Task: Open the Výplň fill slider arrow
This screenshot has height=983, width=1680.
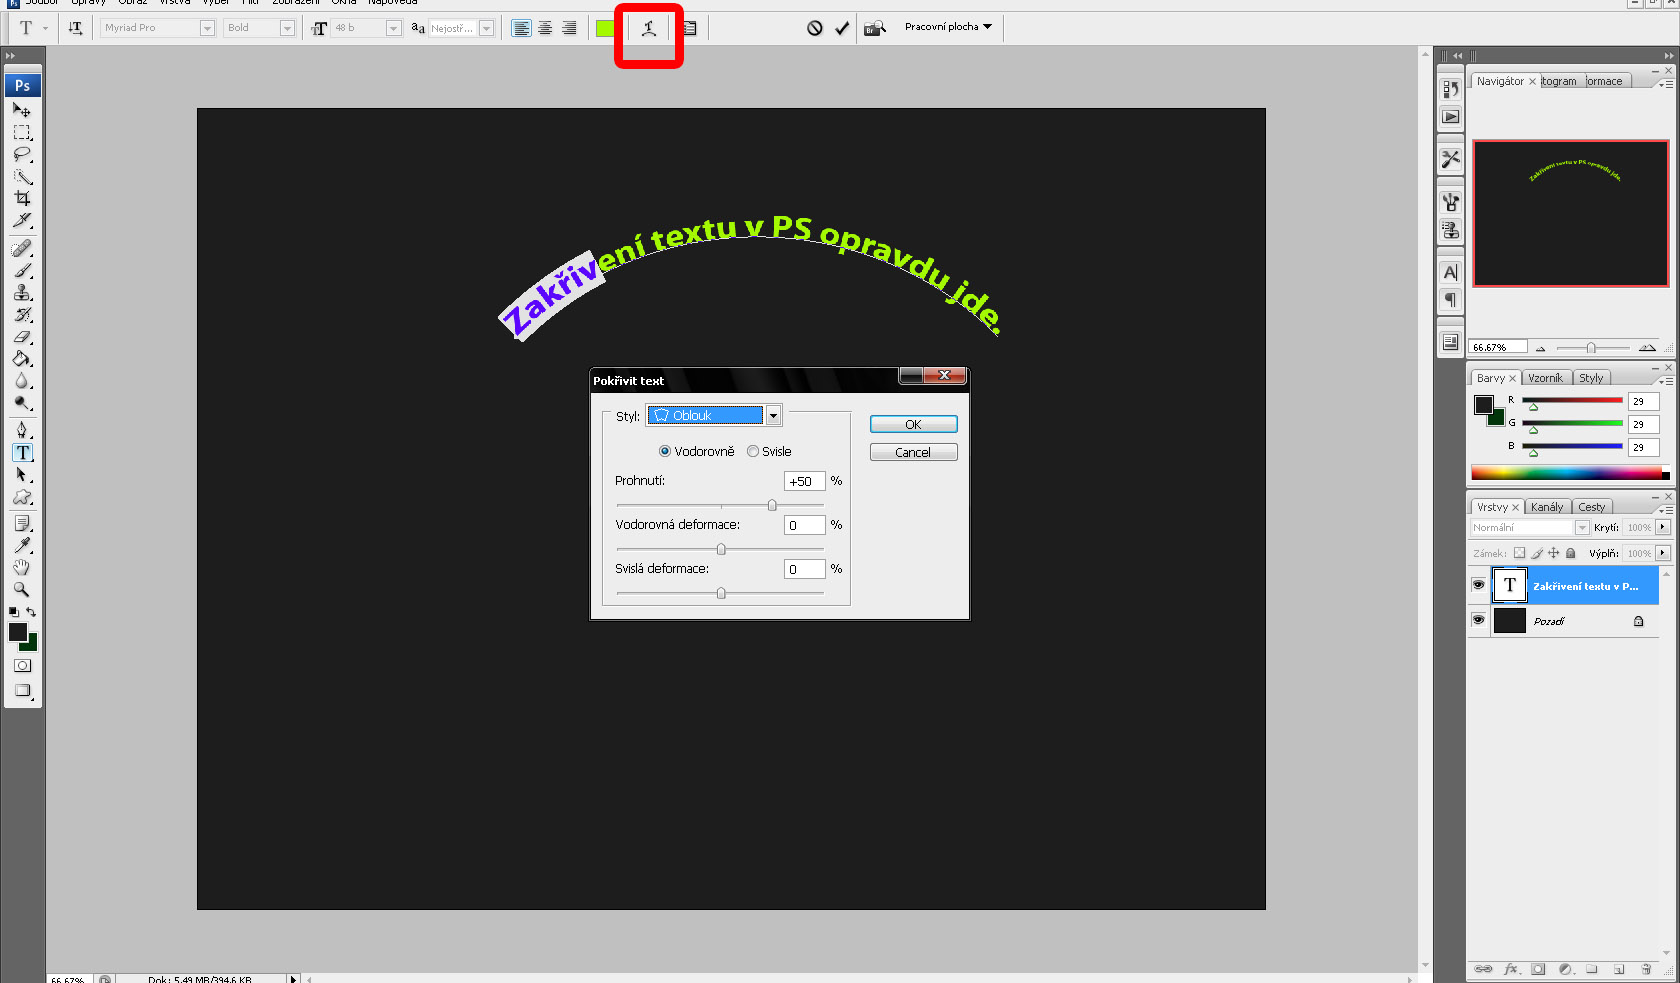Action: tap(1662, 553)
